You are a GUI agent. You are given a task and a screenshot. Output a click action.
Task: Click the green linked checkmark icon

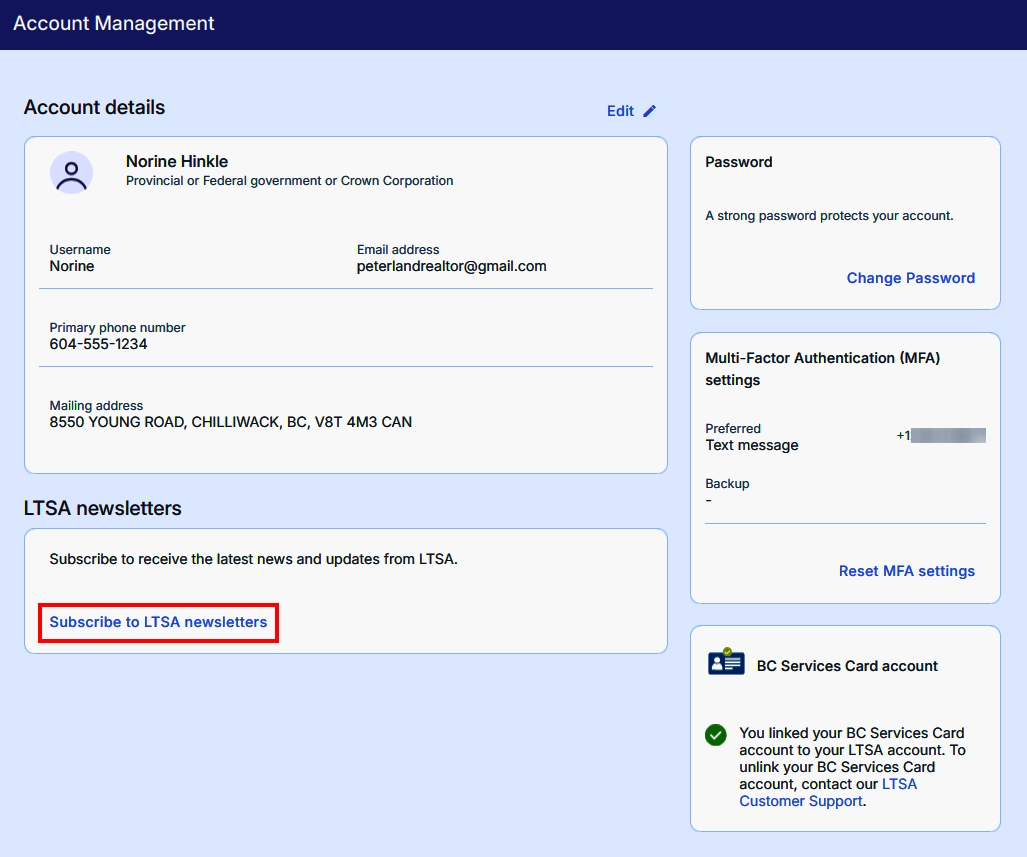click(x=716, y=735)
